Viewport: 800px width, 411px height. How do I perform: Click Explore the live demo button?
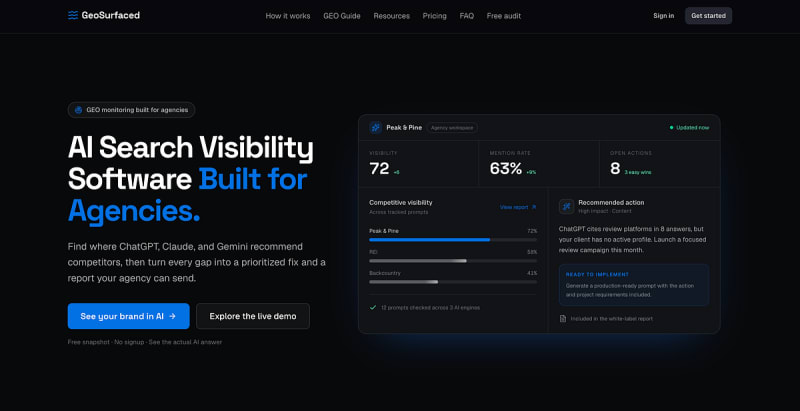point(253,316)
